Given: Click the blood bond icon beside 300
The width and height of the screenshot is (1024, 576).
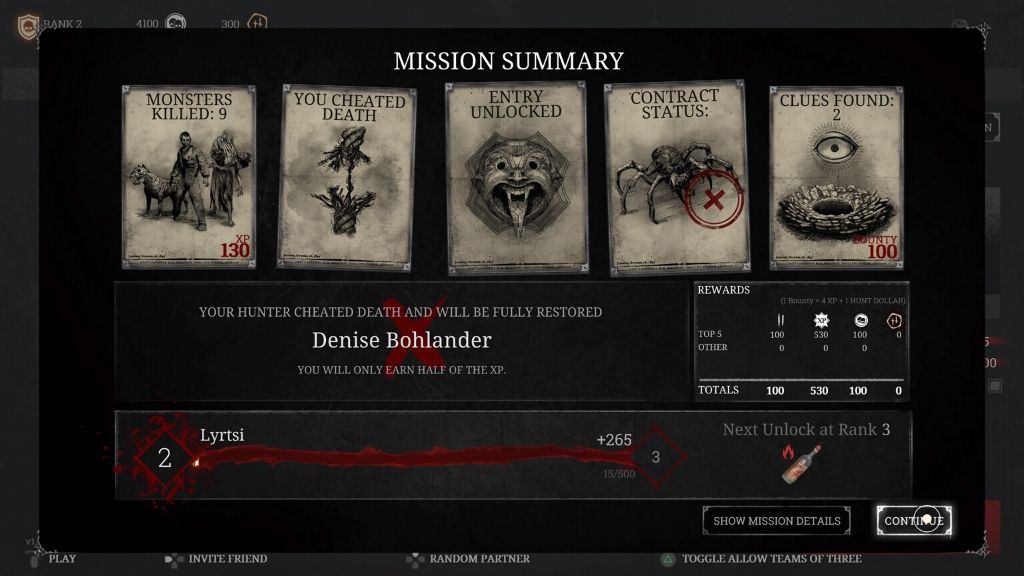Looking at the screenshot, I should [257, 23].
